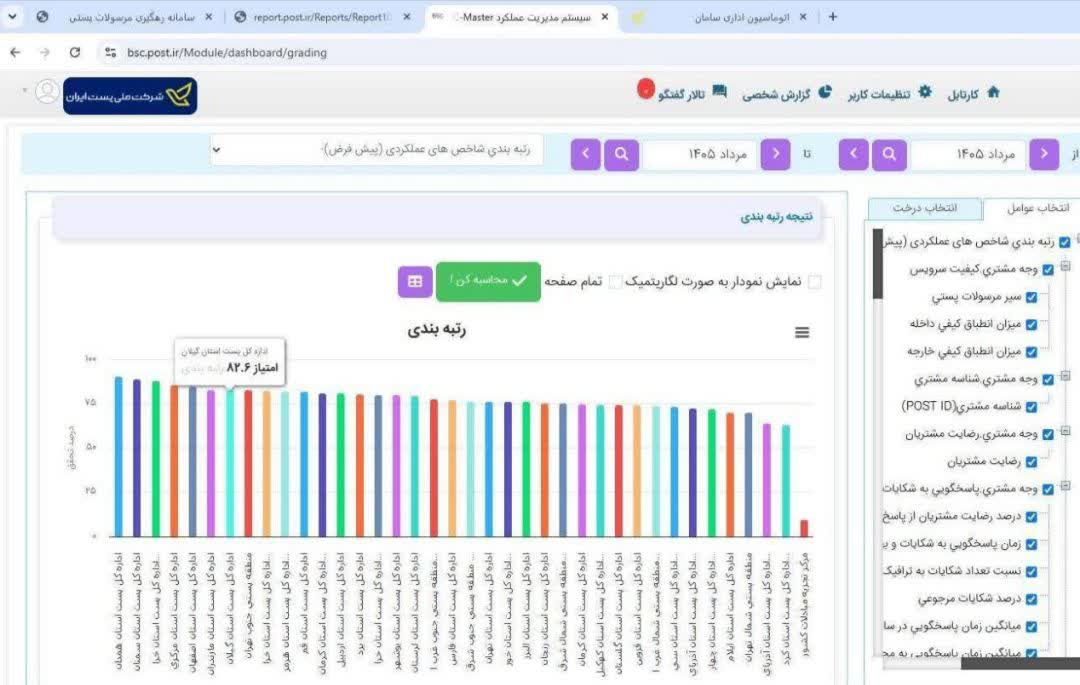Open the کارتابل home icon
This screenshot has height=685, width=1080.
tap(993, 92)
